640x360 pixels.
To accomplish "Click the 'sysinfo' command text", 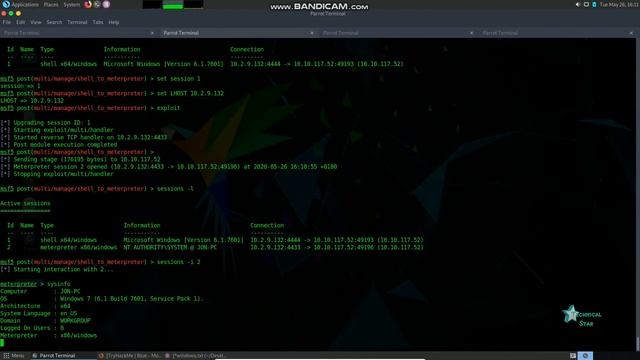I will click(58, 284).
